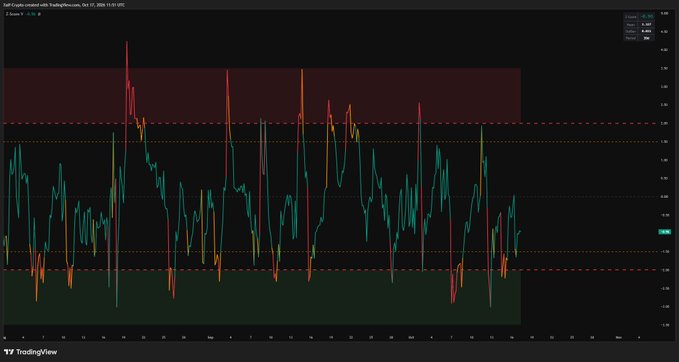Click the Z-Score Y indicator legend title

click(x=14, y=14)
